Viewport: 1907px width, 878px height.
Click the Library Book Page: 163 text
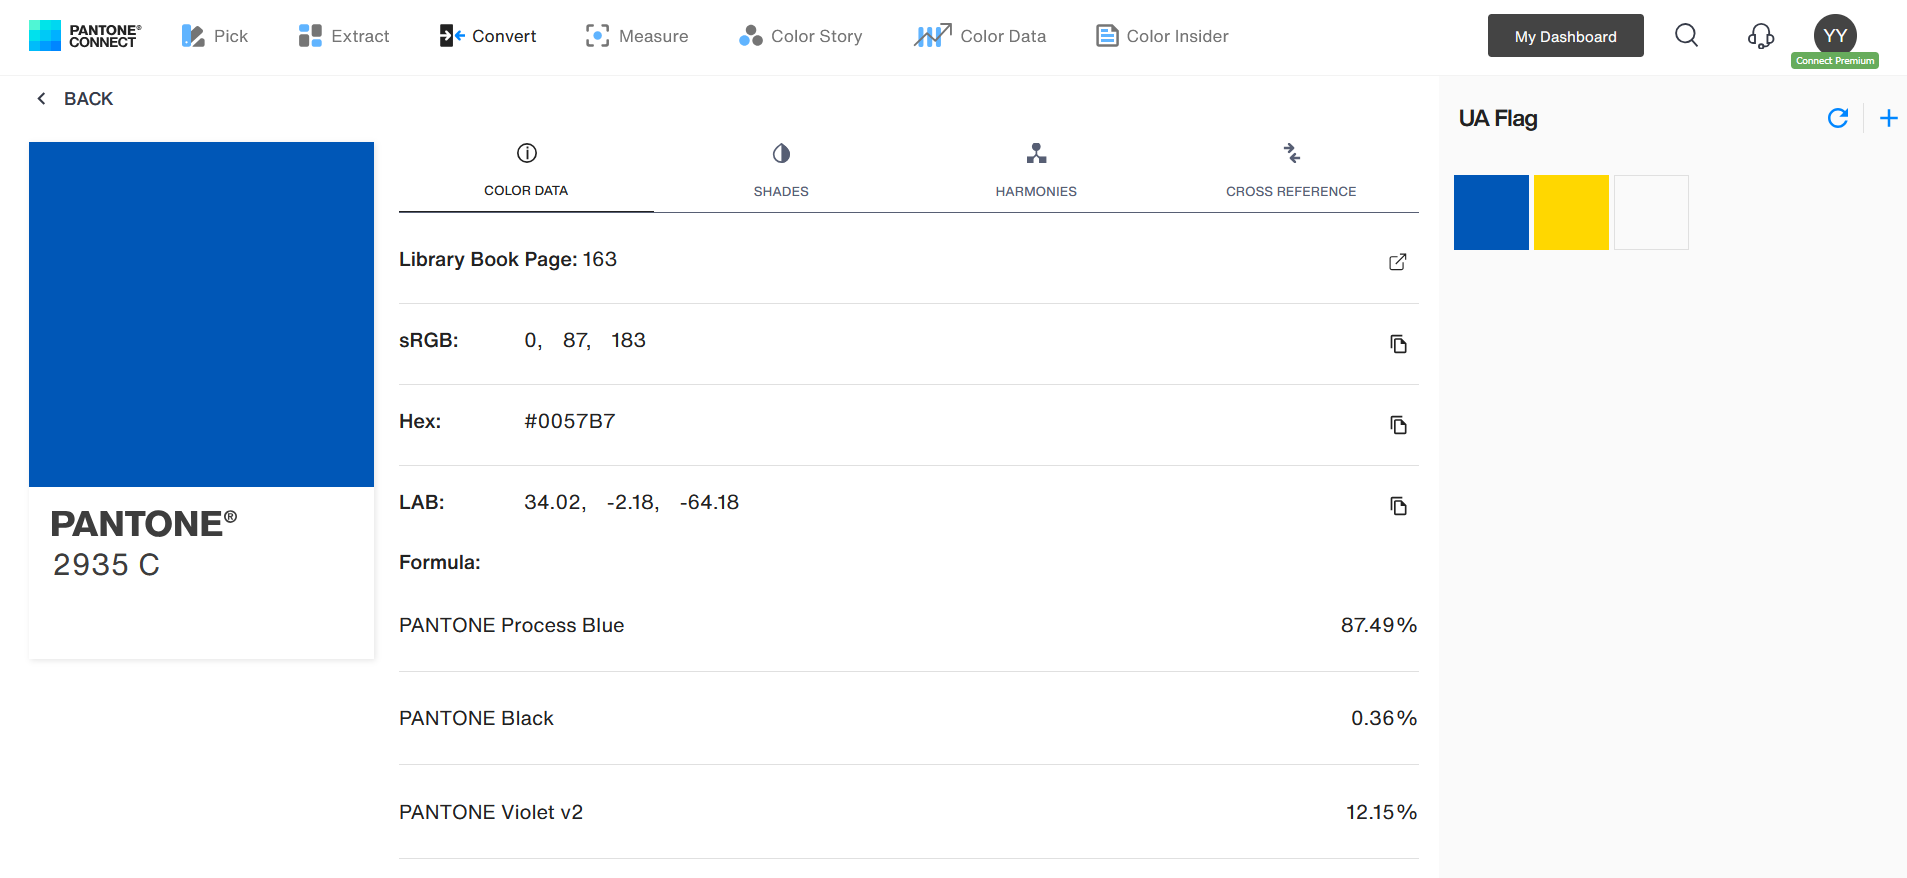(x=508, y=259)
